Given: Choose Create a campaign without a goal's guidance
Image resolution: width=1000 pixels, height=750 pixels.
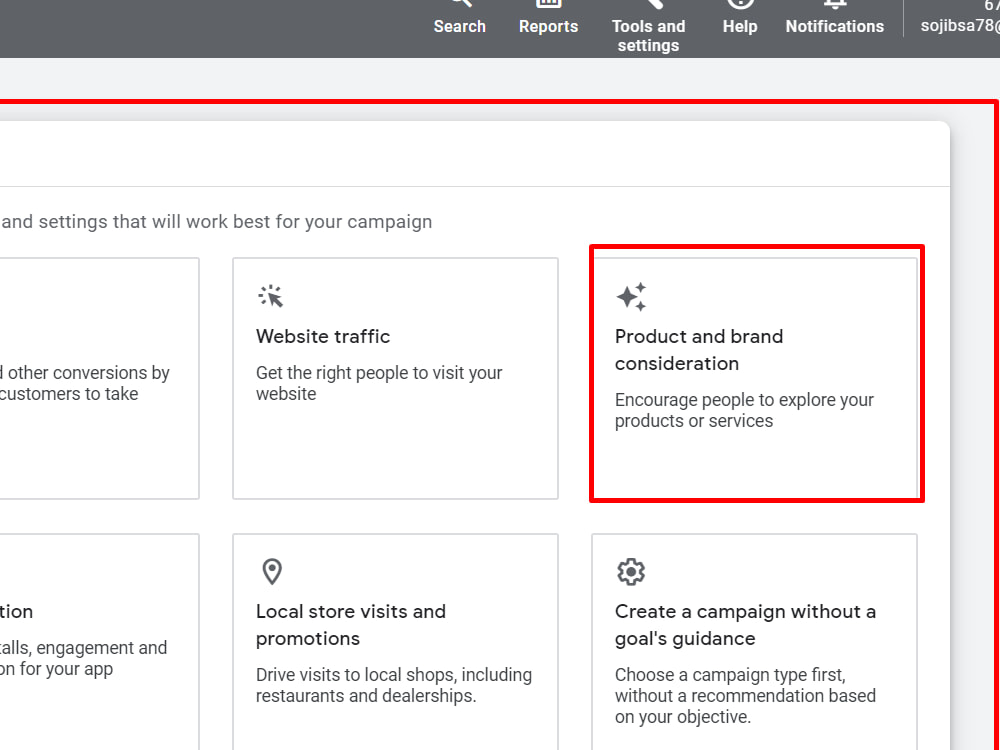Looking at the screenshot, I should click(x=754, y=642).
